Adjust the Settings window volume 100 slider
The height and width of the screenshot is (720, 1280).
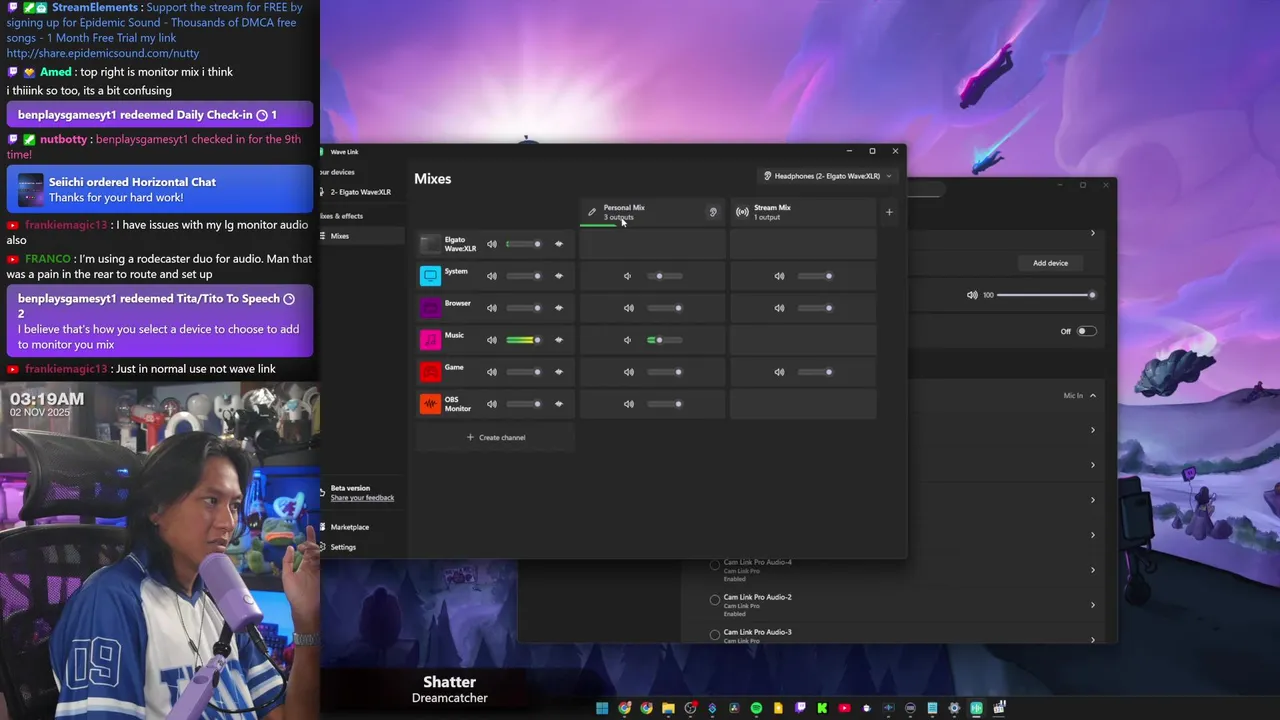(1045, 295)
